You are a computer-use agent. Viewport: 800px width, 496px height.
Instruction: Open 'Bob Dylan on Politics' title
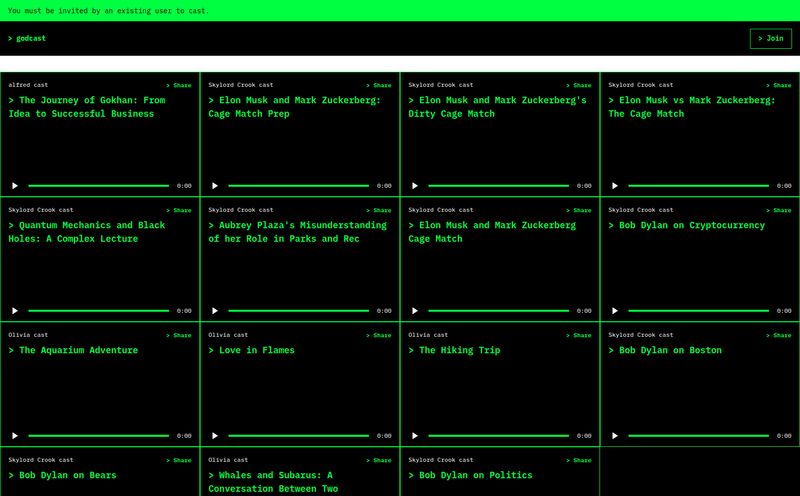click(x=470, y=476)
